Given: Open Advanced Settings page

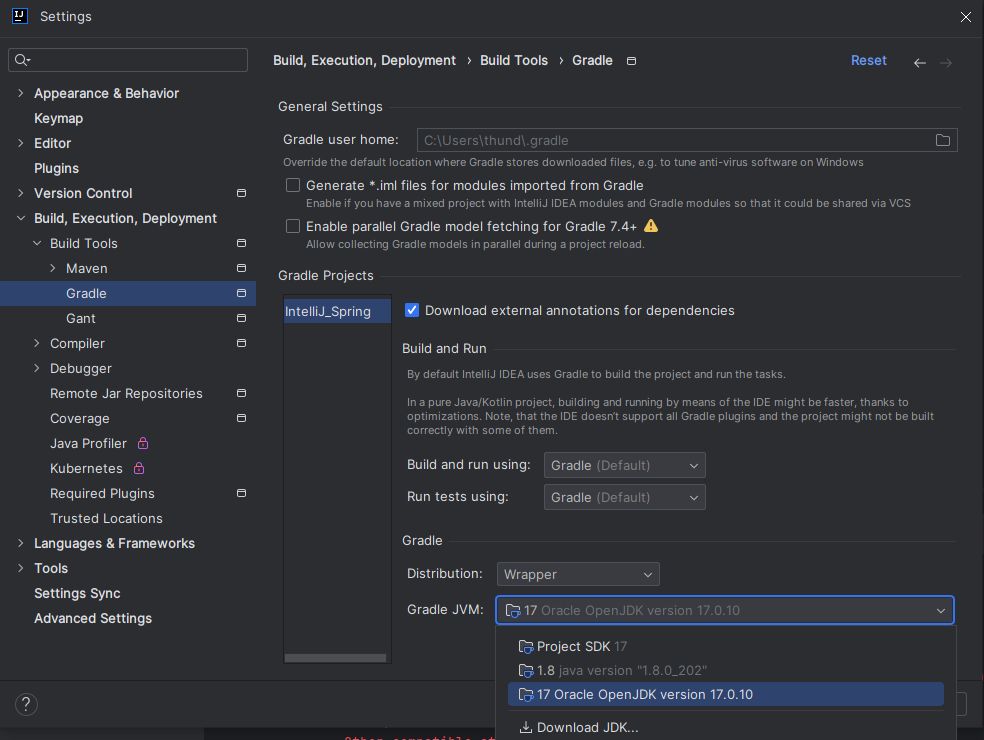Looking at the screenshot, I should 93,618.
